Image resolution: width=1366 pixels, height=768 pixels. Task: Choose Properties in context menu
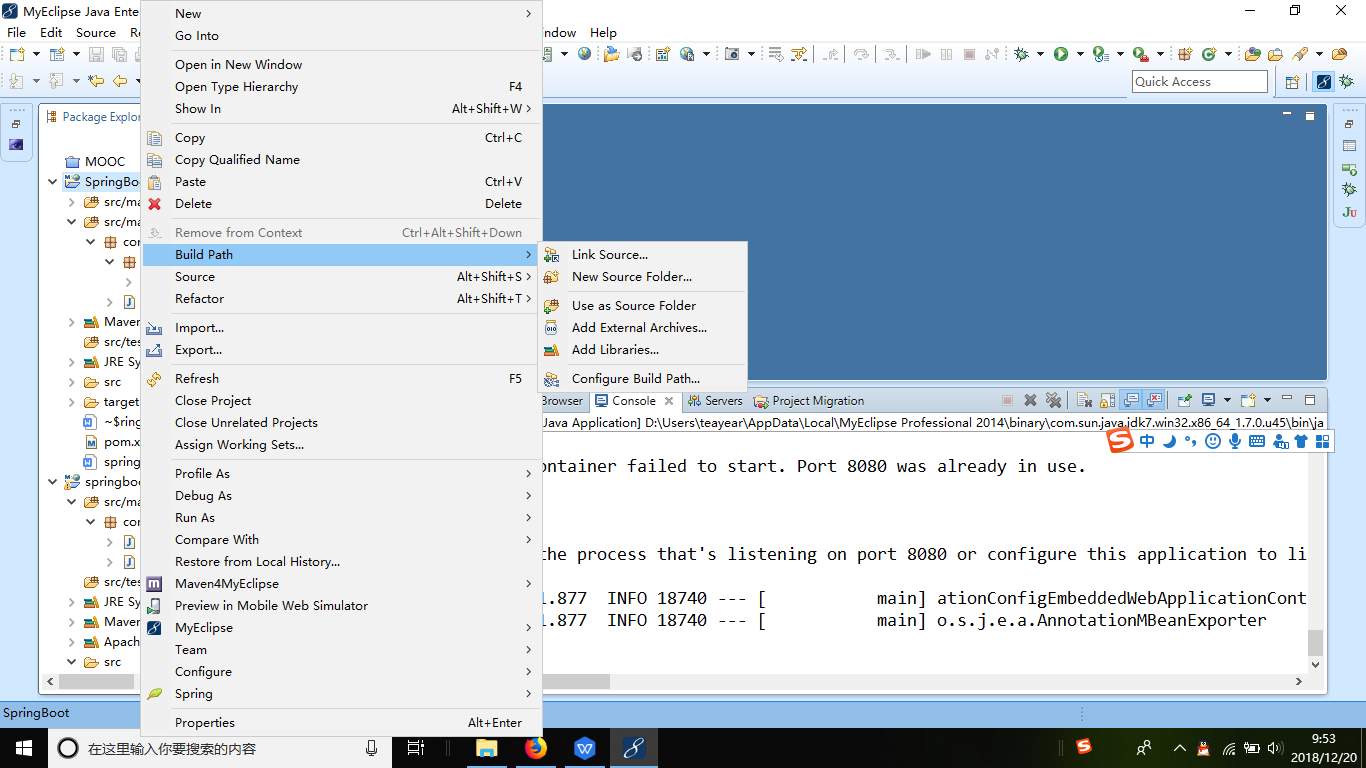click(341, 723)
